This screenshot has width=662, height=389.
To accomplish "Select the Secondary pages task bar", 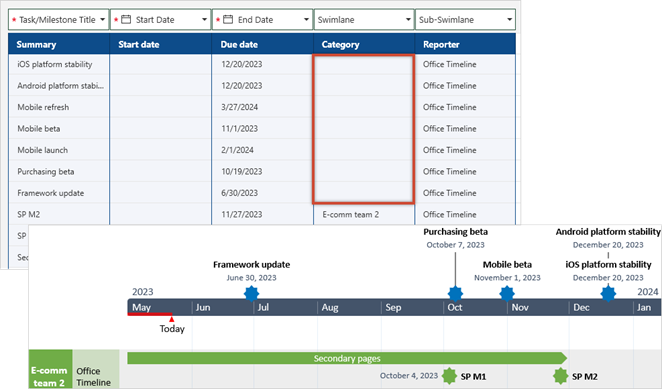I will point(347,359).
